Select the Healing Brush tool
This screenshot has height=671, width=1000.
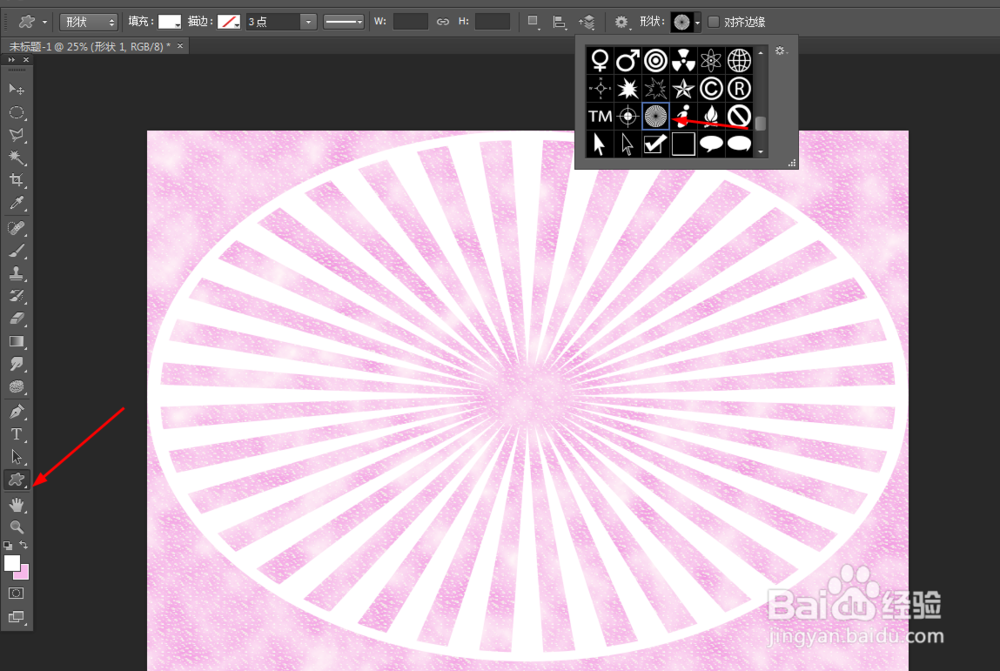click(x=17, y=228)
